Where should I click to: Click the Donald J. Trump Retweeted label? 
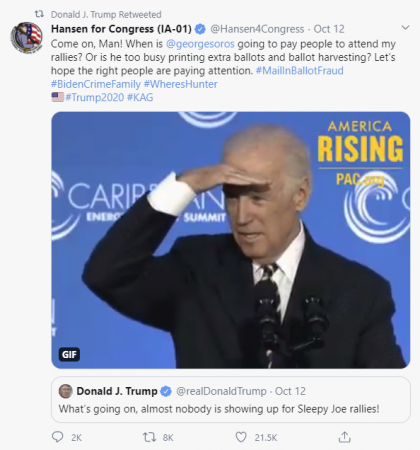[106, 14]
